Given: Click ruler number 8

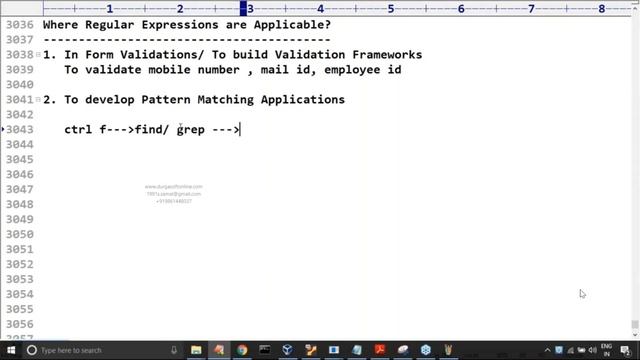Looking at the screenshot, I should tap(602, 9).
